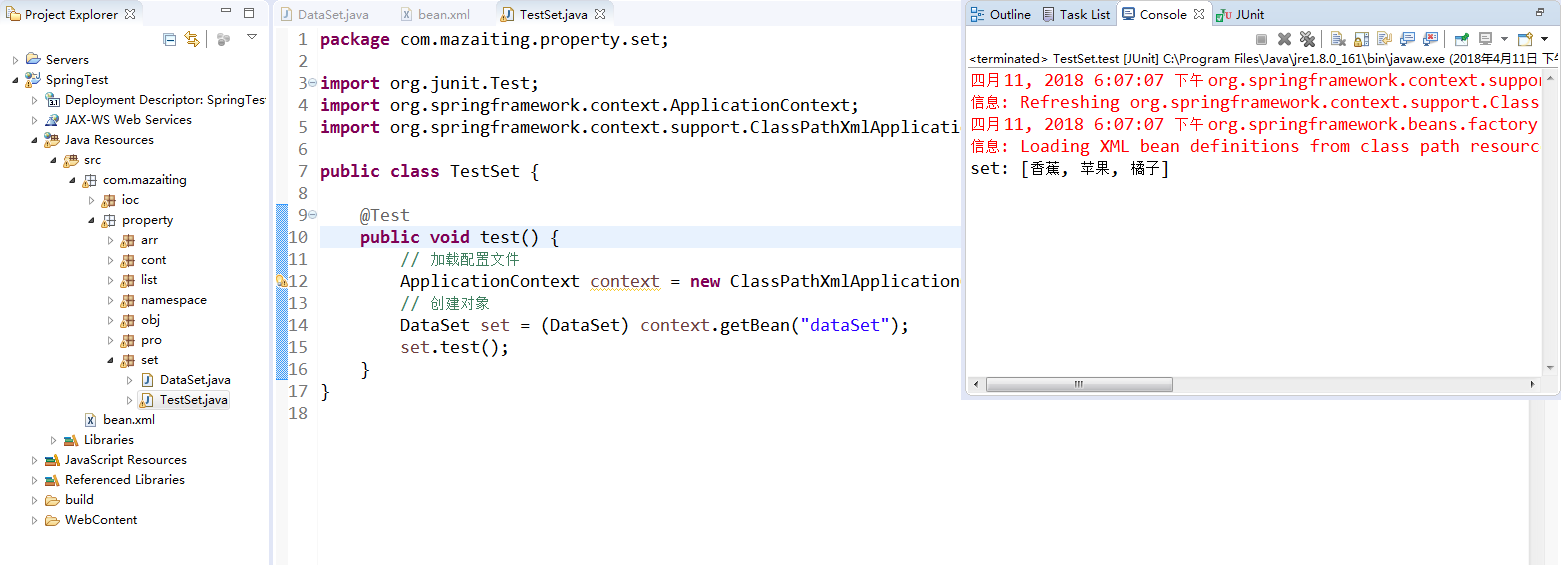Collapse the SpringTest project arrow
Screen dimensions: 1561x565
[x=16, y=80]
